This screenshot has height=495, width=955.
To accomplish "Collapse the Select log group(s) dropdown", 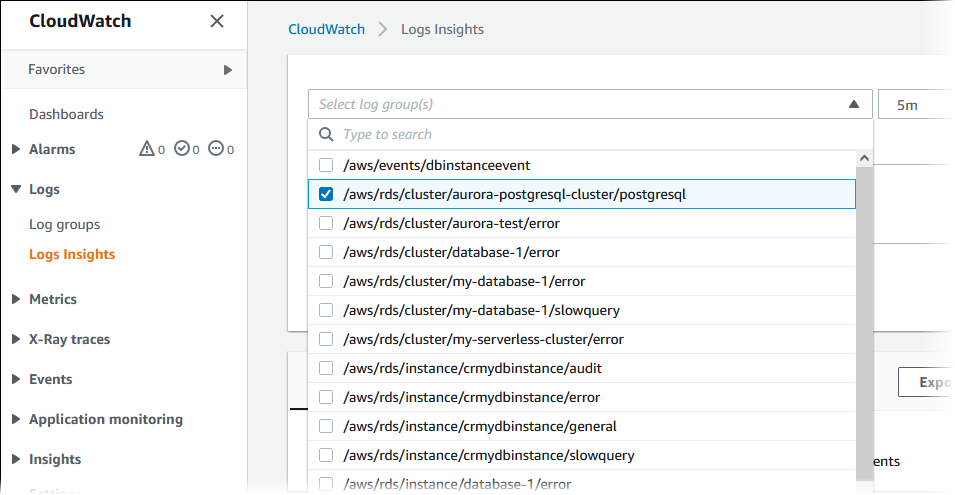I will 853,104.
